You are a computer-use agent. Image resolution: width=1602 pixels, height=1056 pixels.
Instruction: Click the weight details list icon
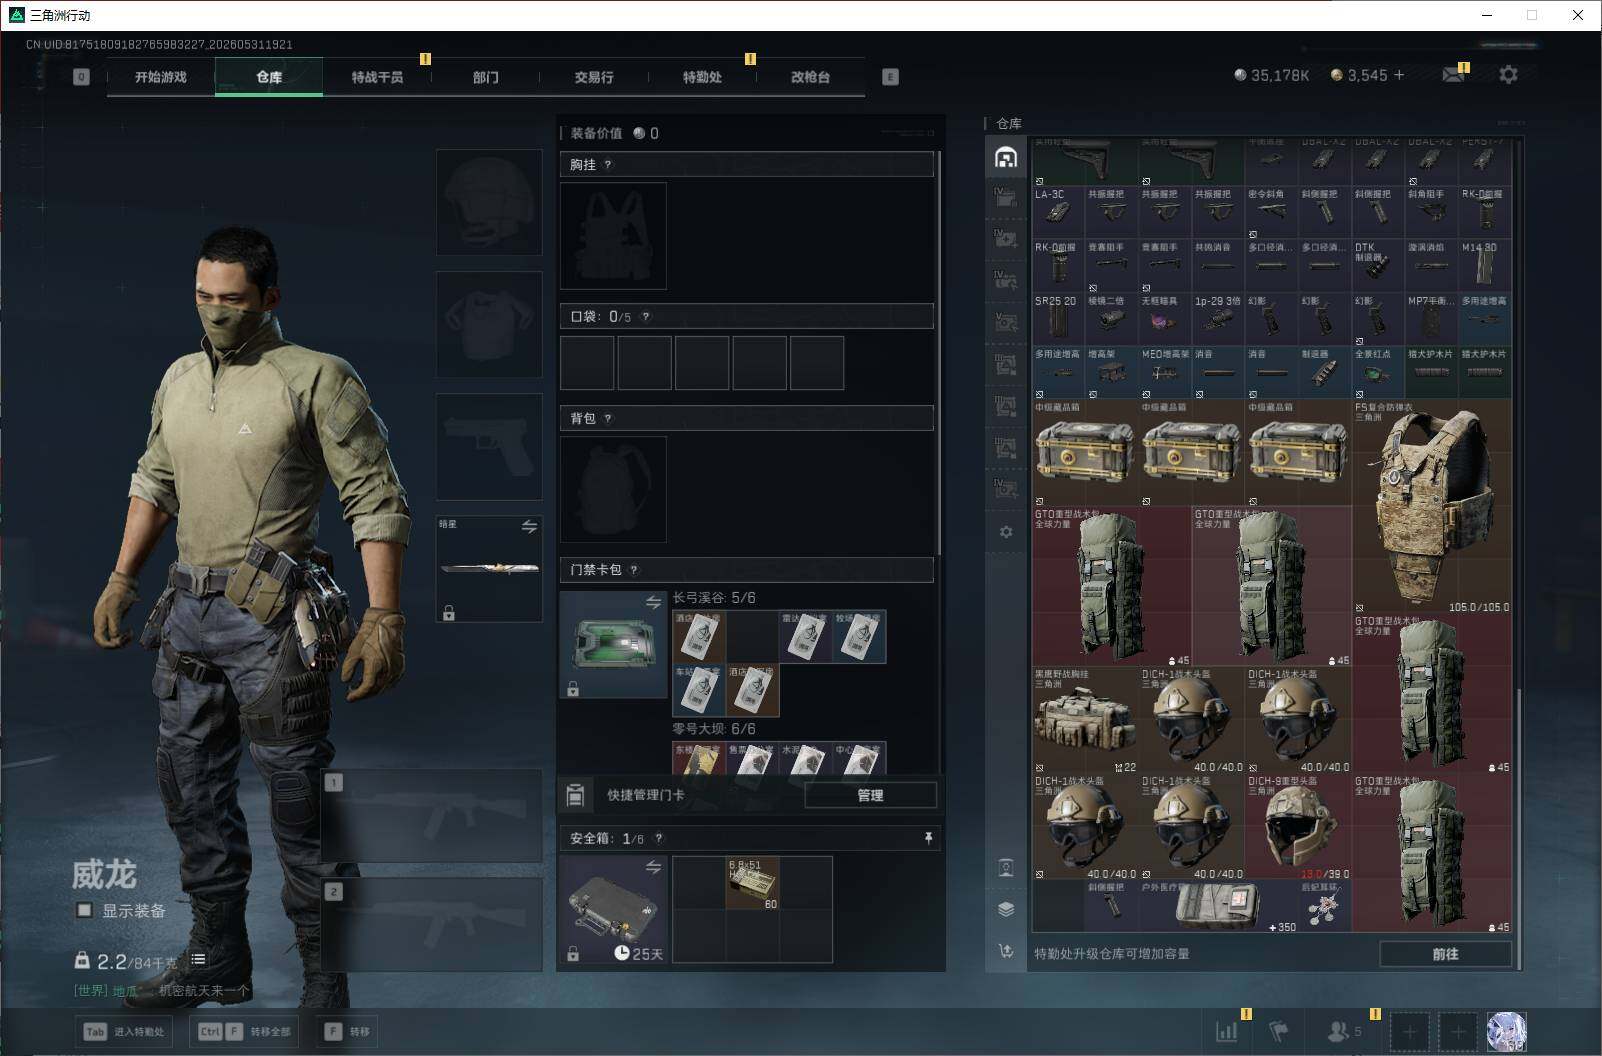pyautogui.click(x=198, y=959)
